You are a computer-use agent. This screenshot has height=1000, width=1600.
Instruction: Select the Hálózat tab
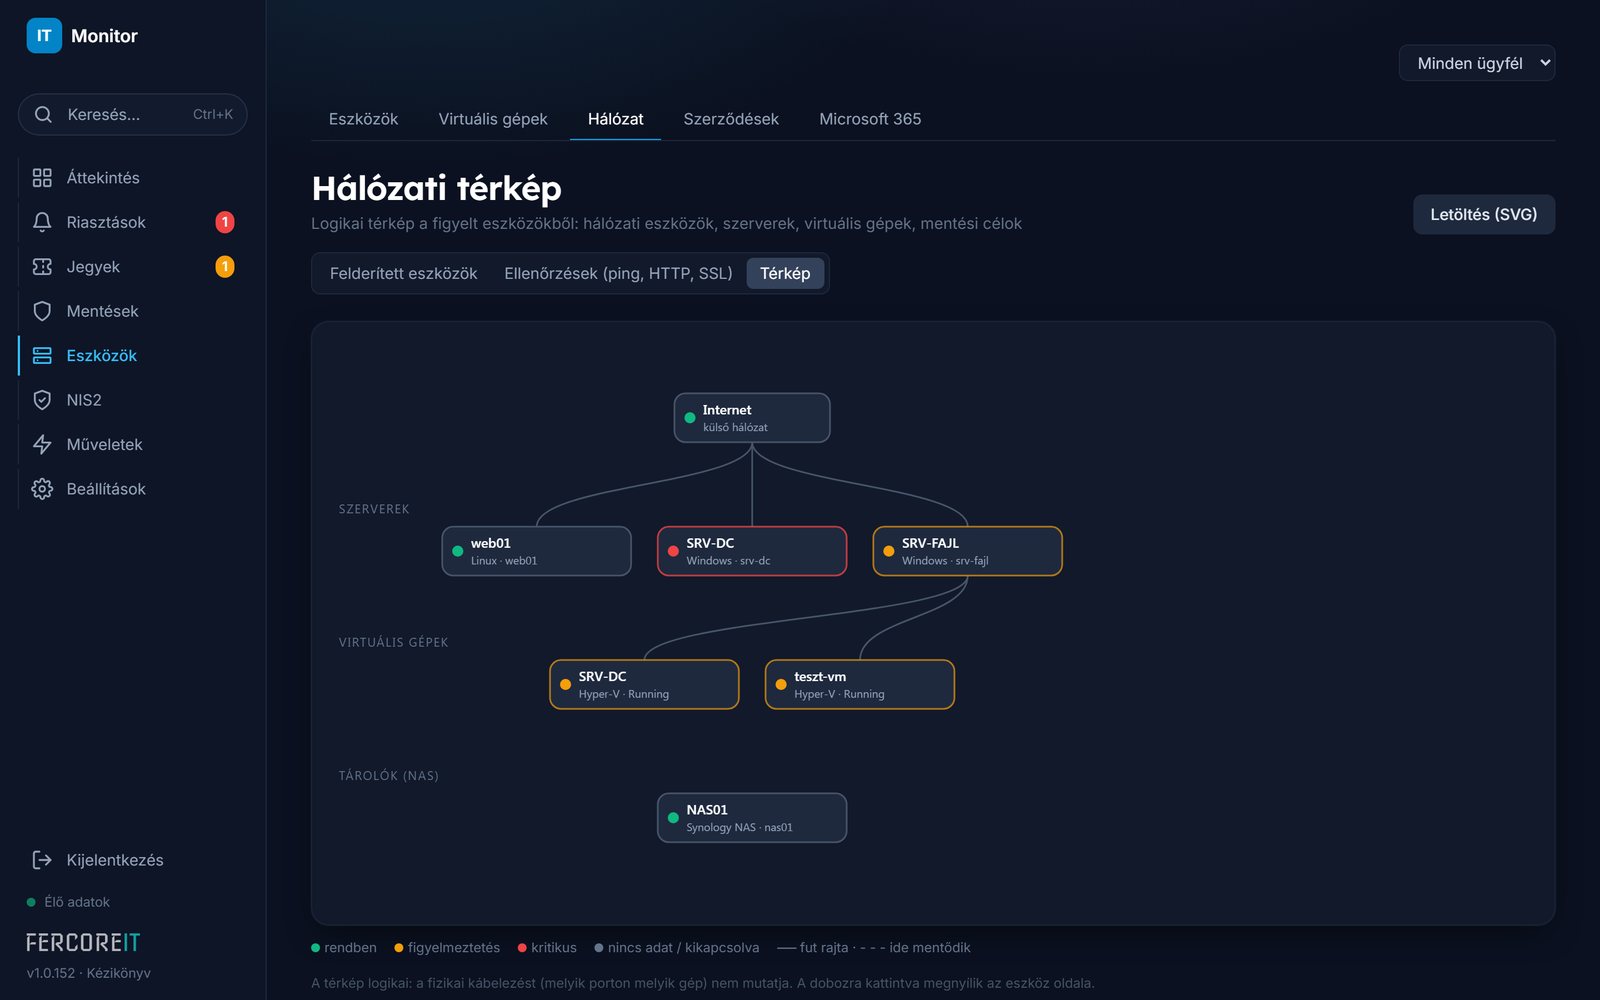click(615, 119)
